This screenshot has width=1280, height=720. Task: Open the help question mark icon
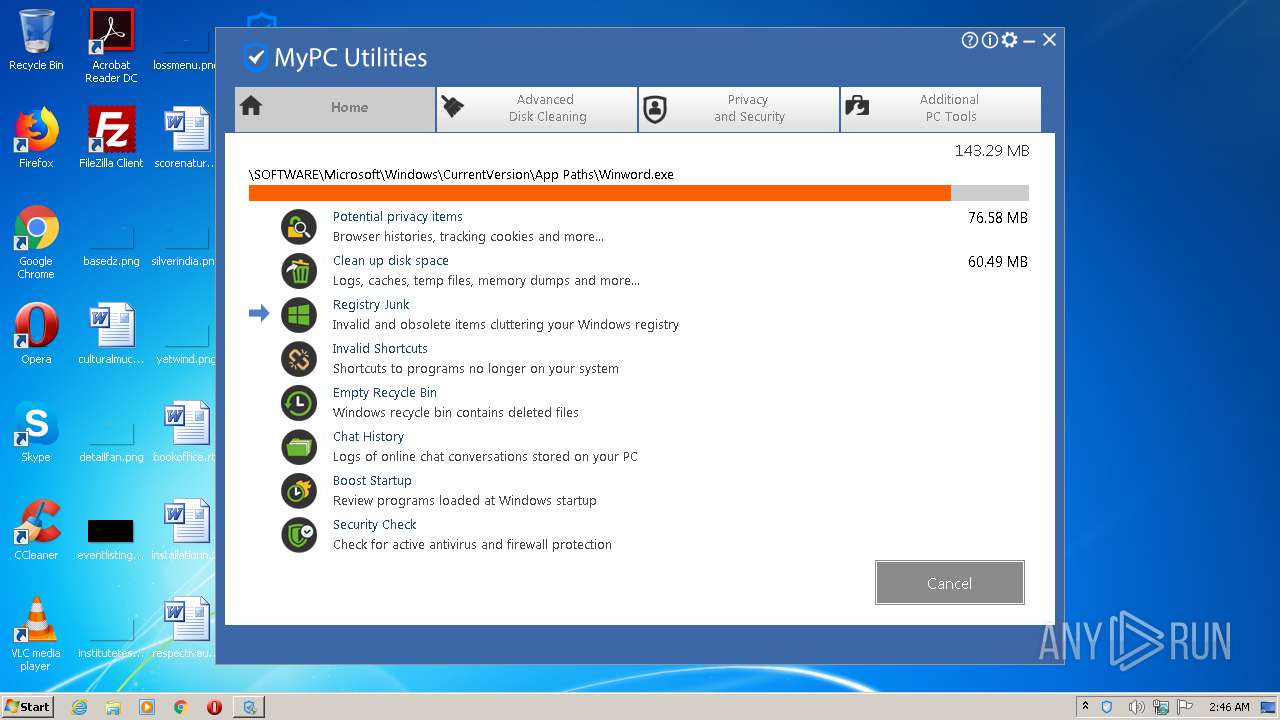969,40
